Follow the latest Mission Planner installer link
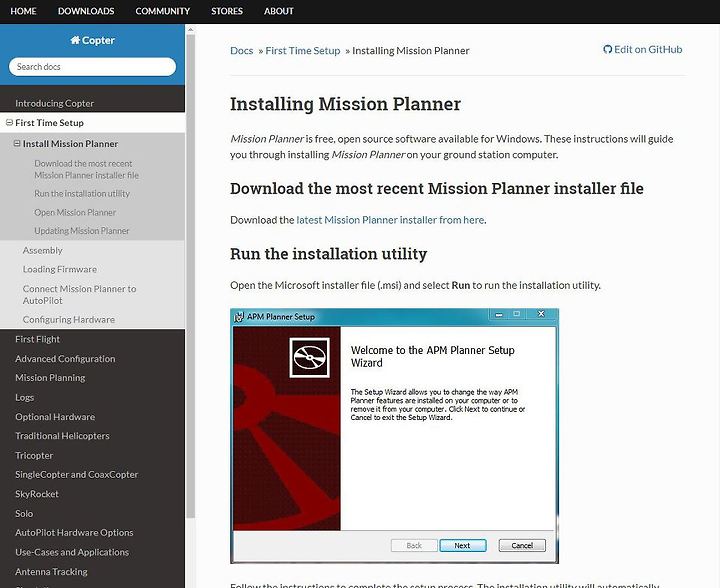The width and height of the screenshot is (720, 588). pos(390,220)
